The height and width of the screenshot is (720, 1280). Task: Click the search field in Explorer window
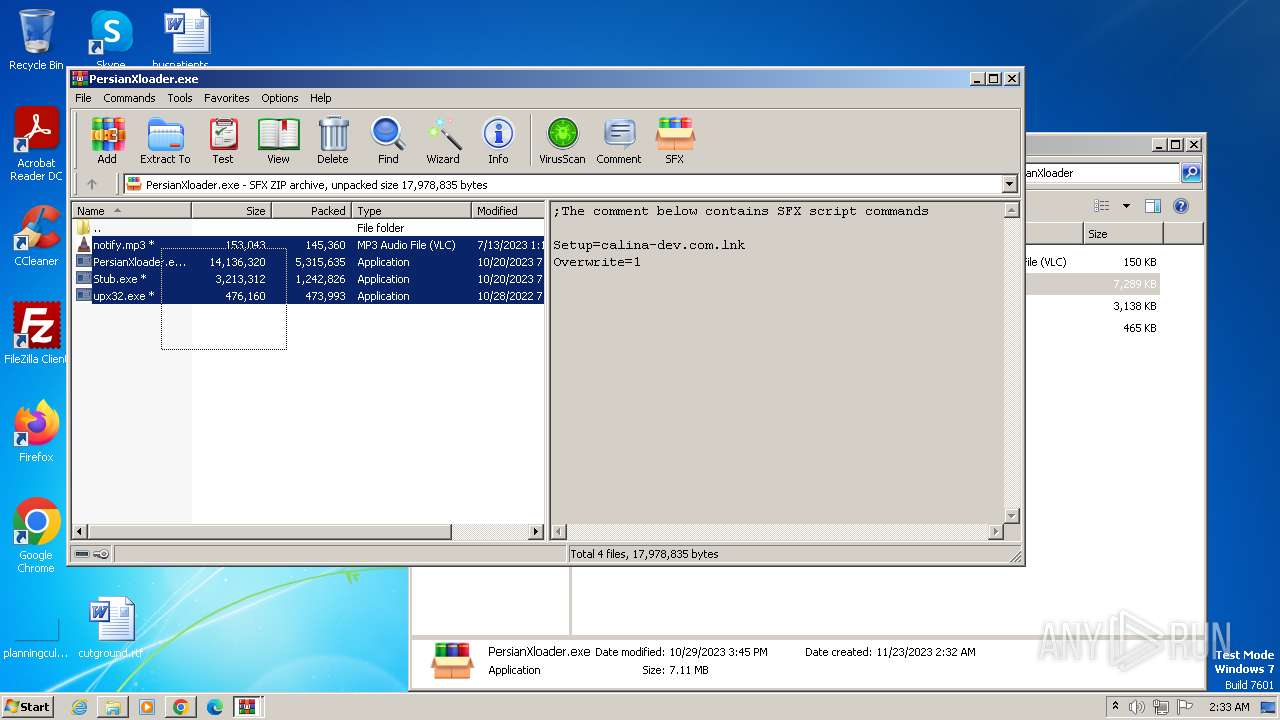[x=1102, y=173]
